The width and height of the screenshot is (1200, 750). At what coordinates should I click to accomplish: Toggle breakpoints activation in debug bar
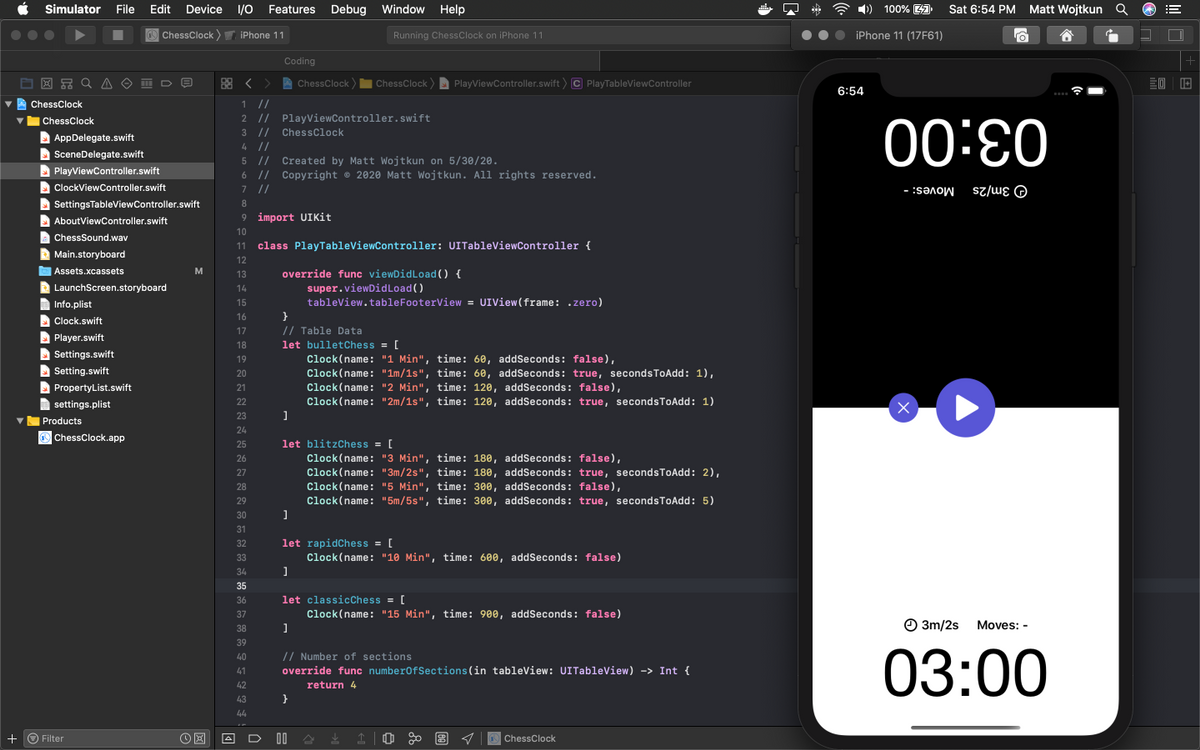click(x=255, y=738)
